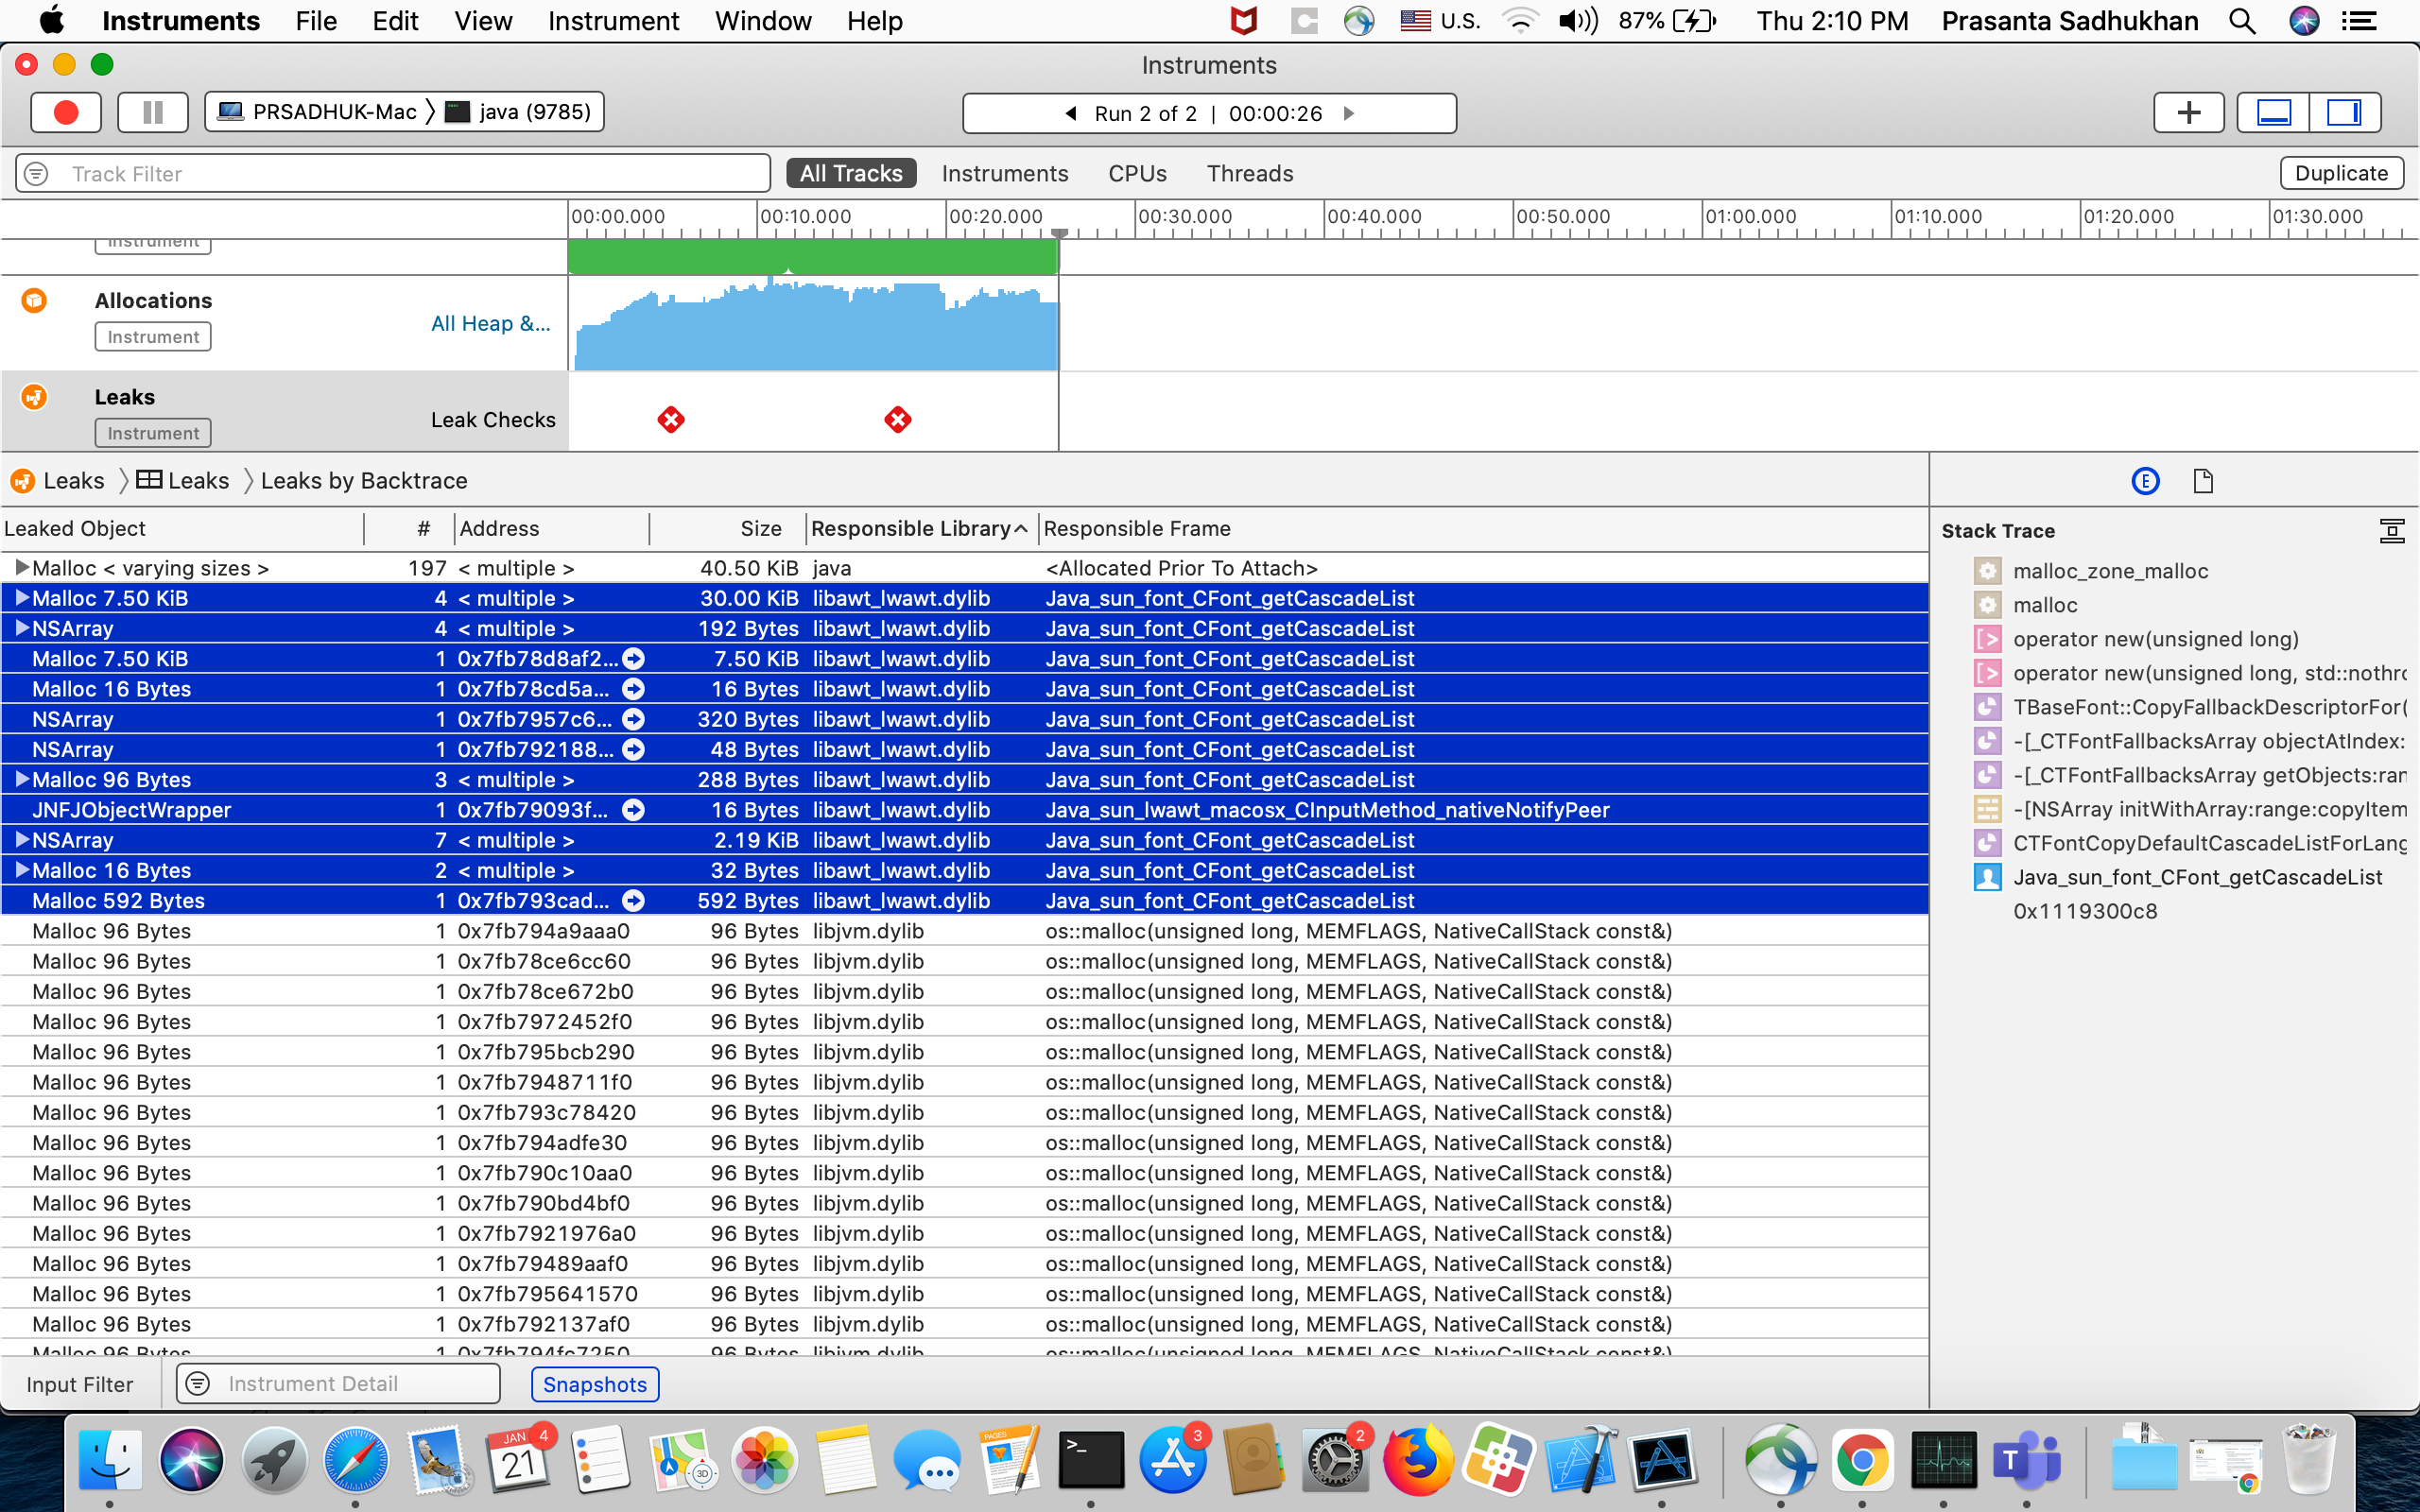This screenshot has height=1512, width=2420.
Task: Open the All Heap allocations dropdown
Action: (x=490, y=323)
